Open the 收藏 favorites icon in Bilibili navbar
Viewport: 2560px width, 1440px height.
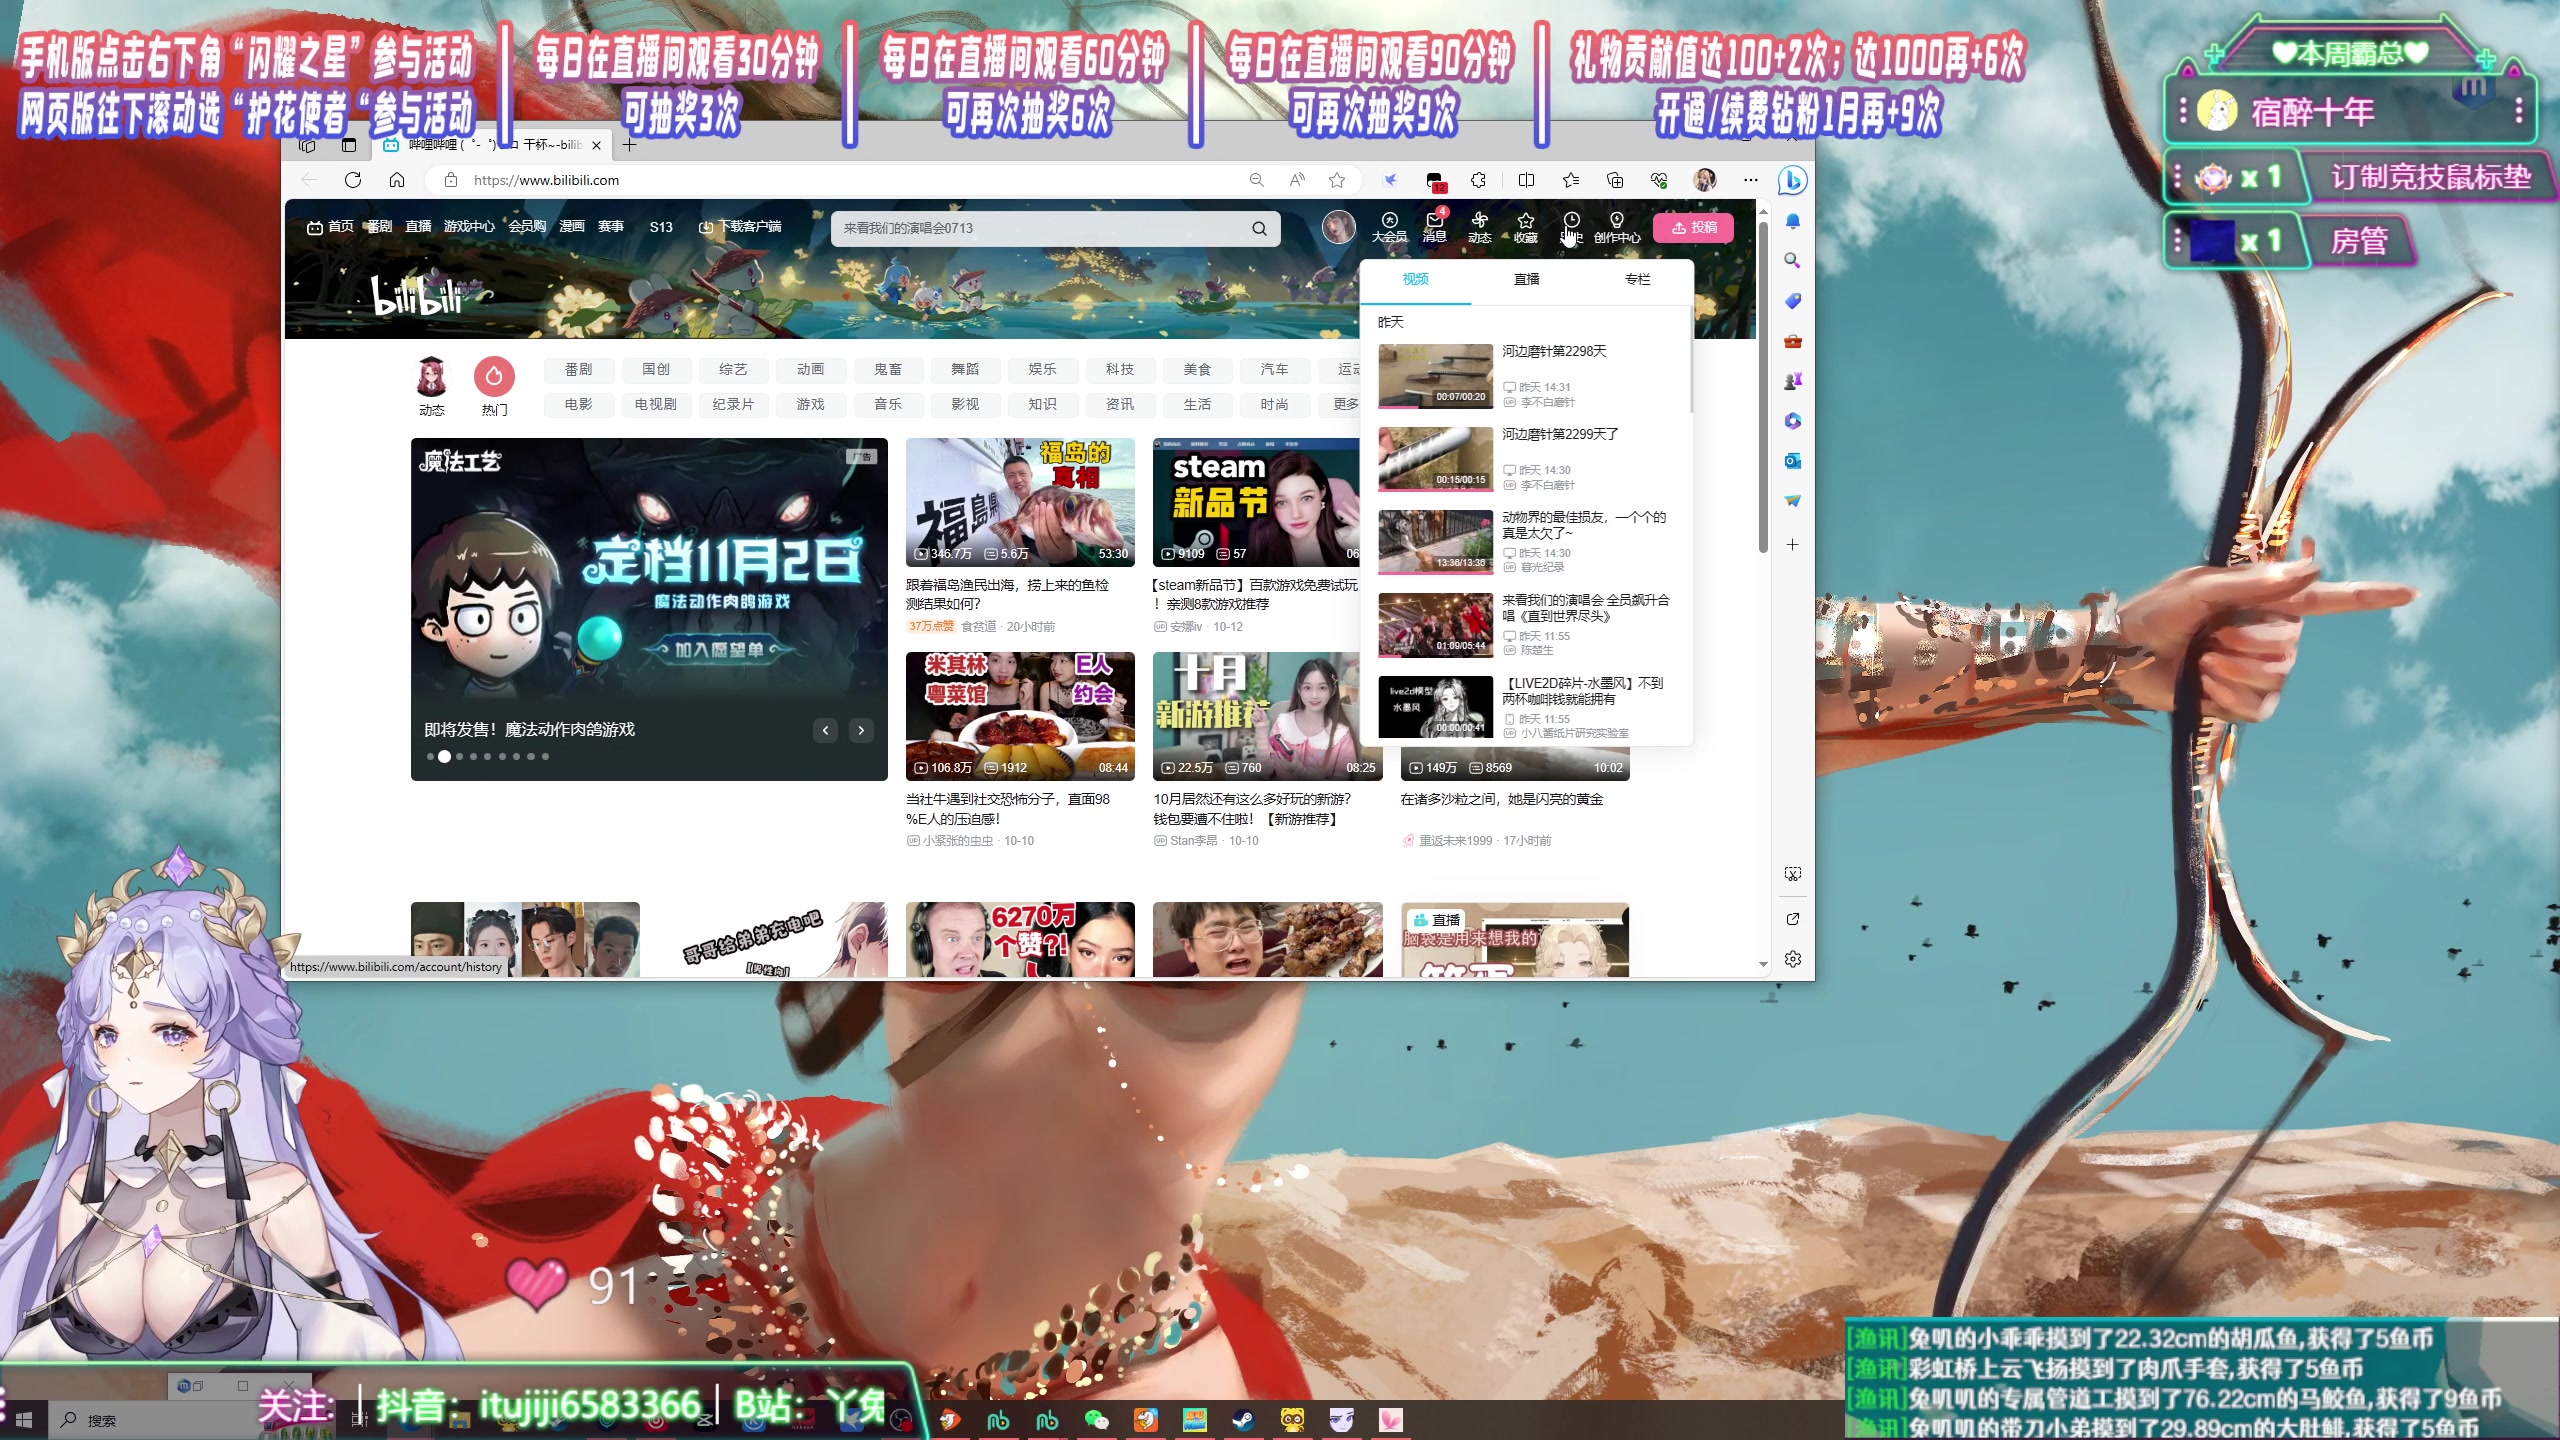coord(1524,227)
